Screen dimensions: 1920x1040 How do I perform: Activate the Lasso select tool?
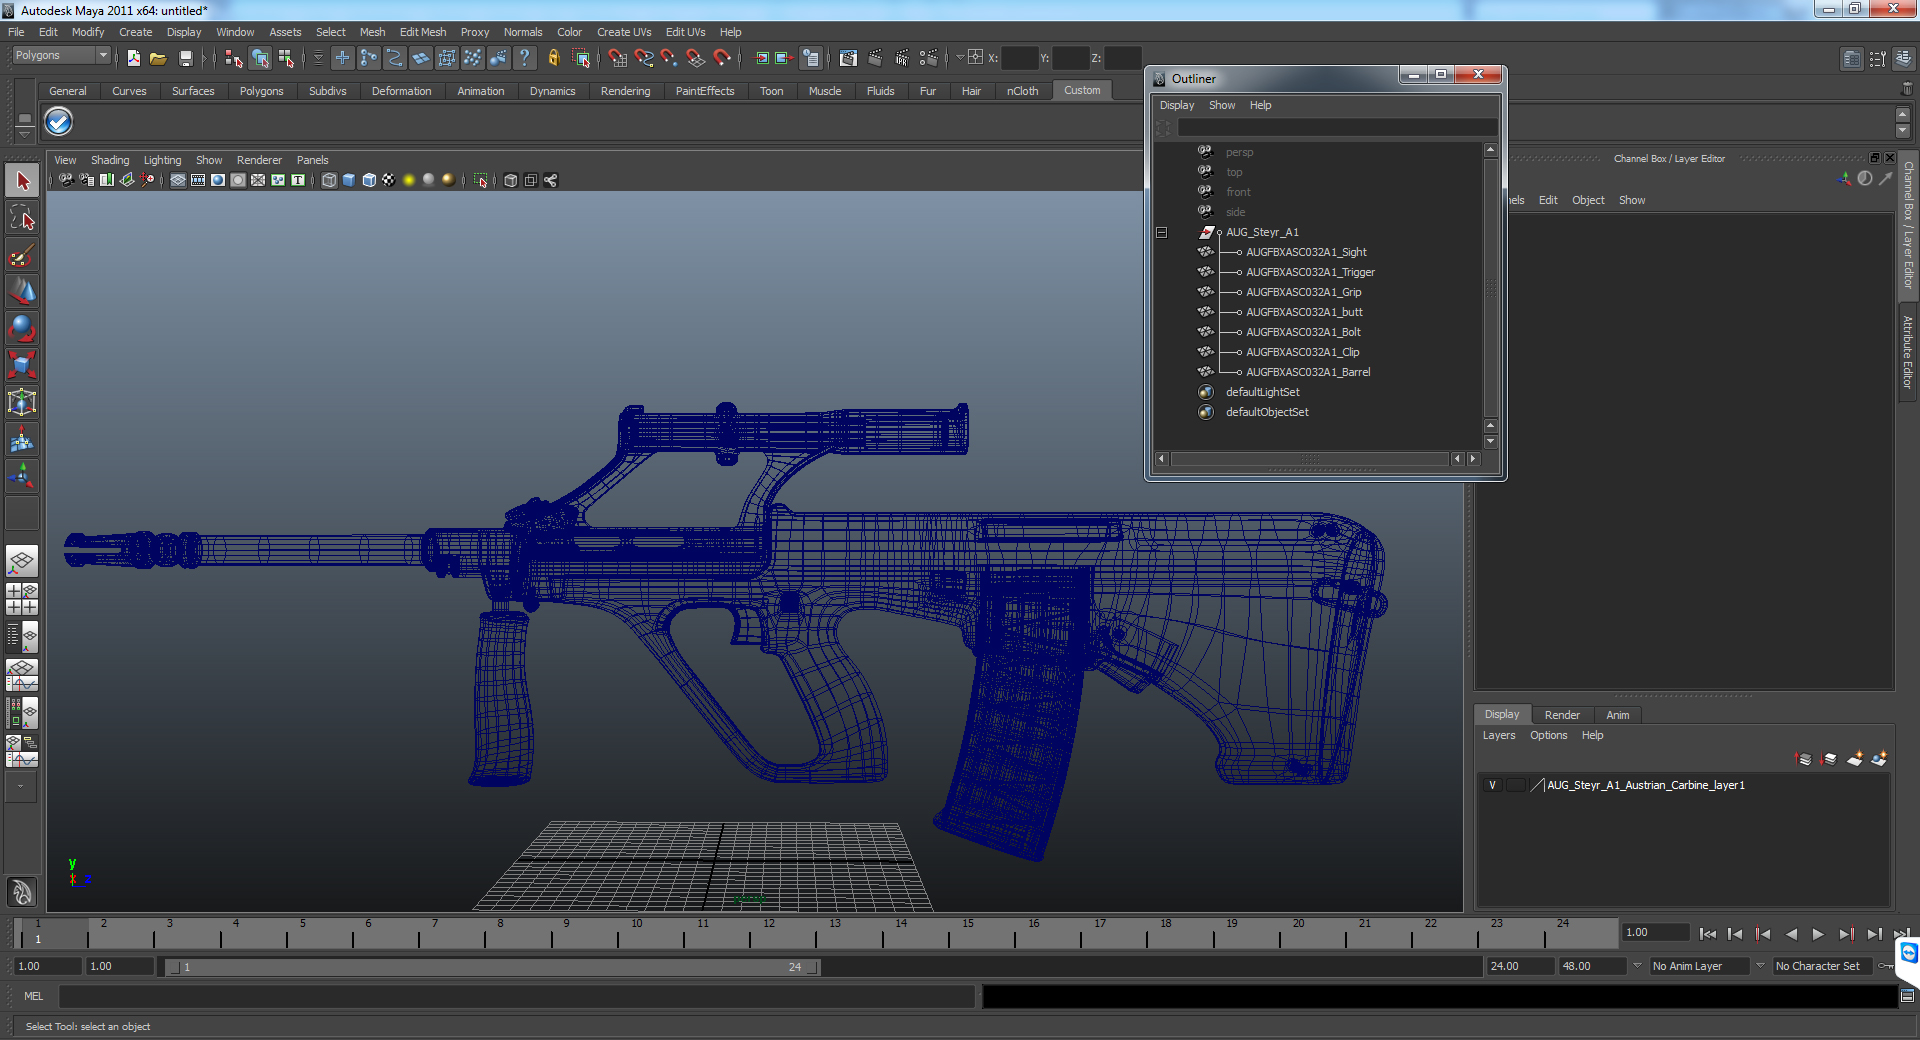tap(22, 218)
